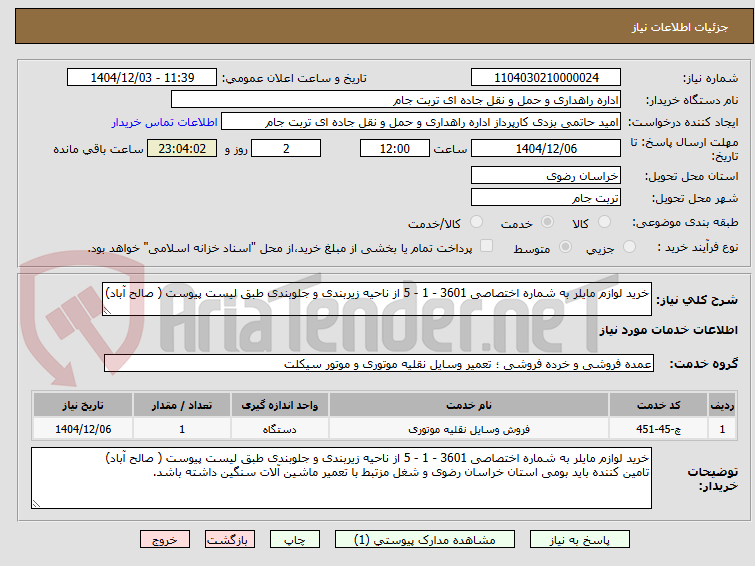Click the چاپ print button

pos(294,540)
